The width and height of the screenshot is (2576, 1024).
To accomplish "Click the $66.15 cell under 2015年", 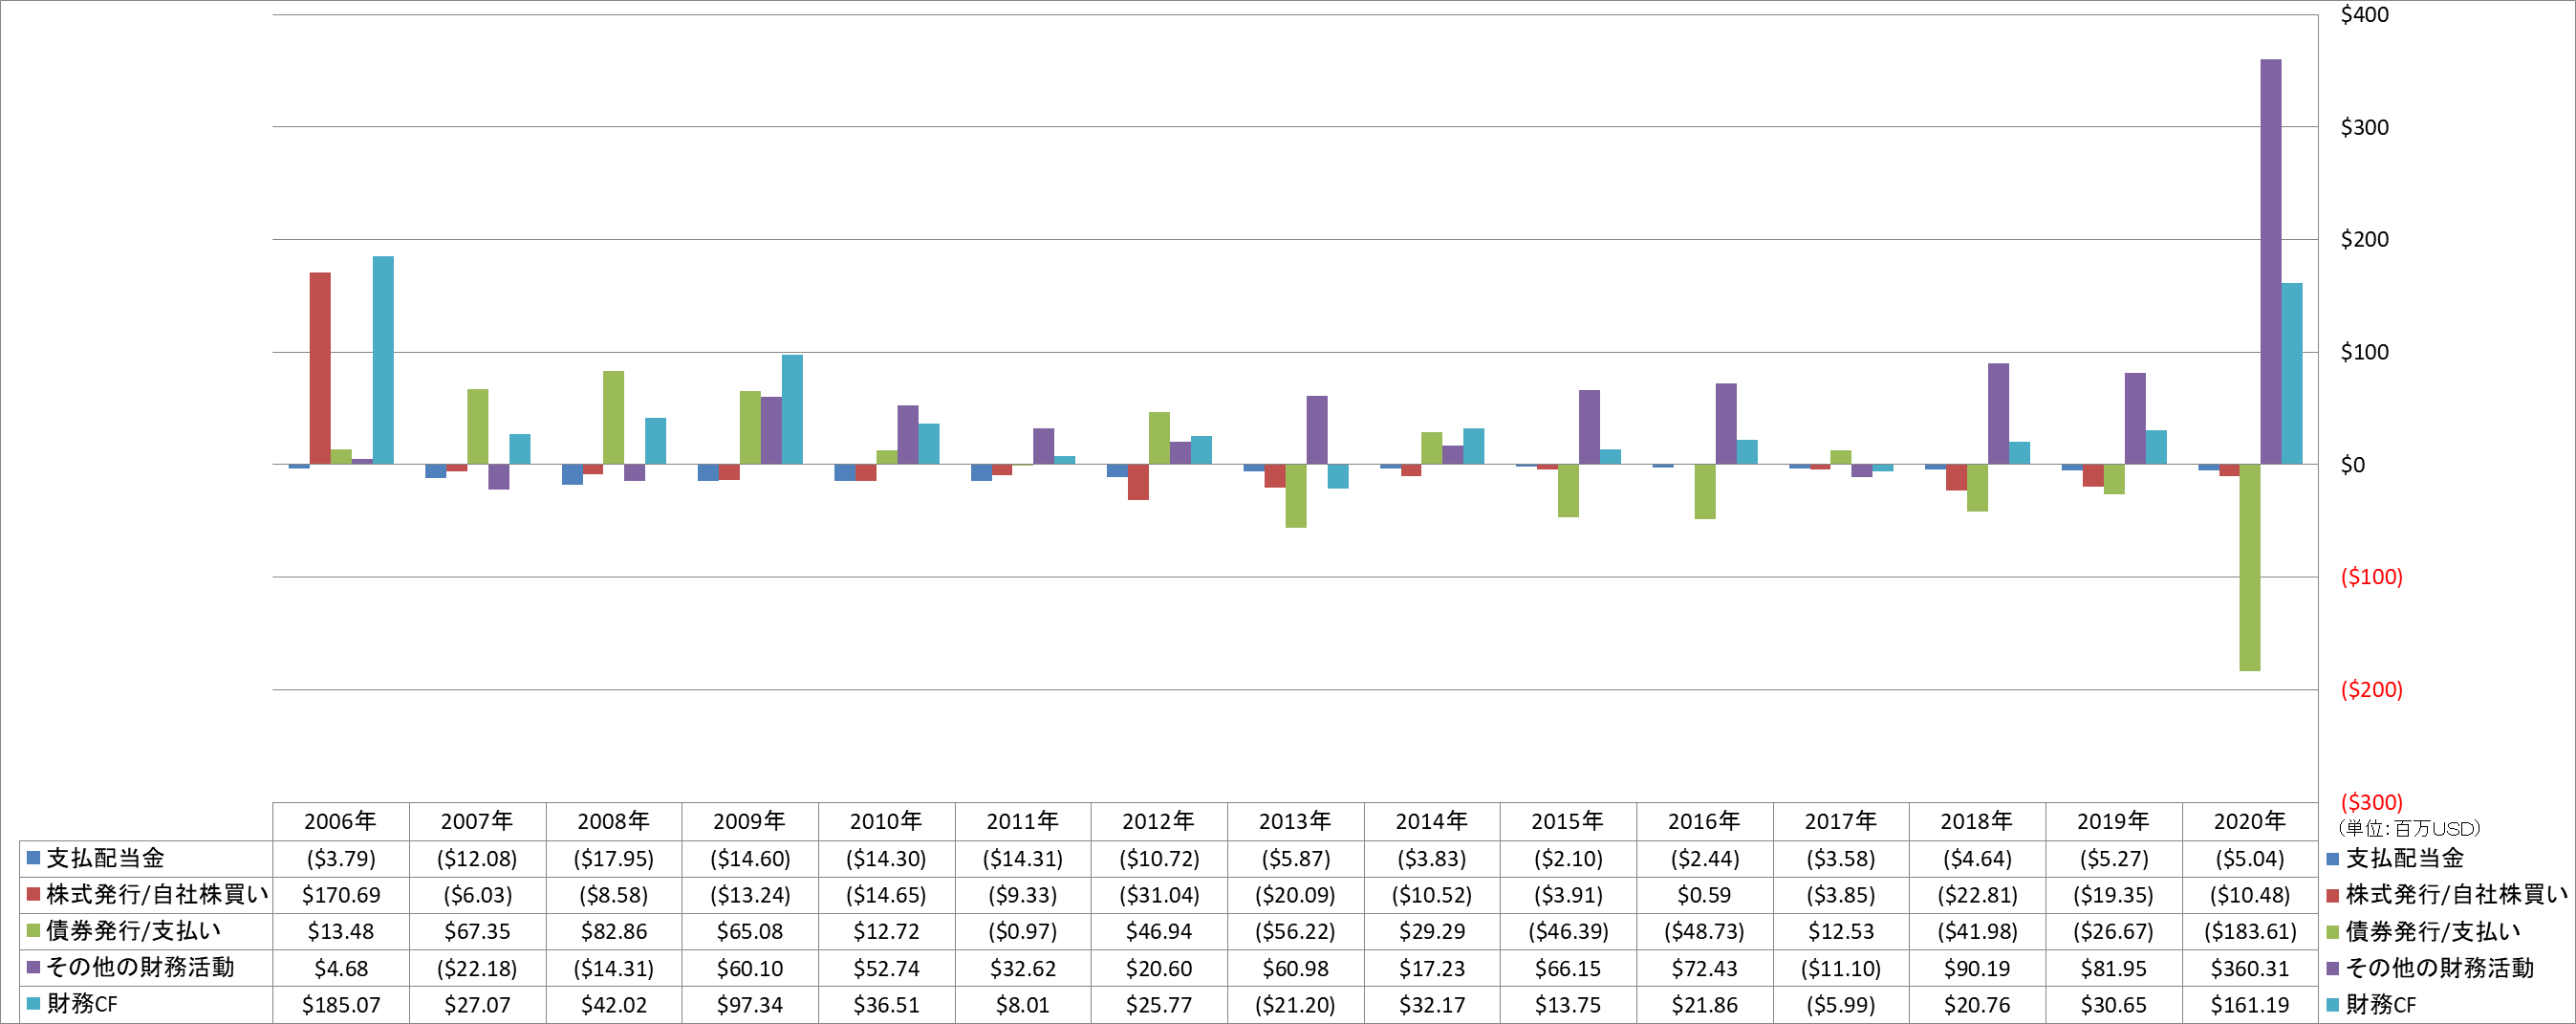I will coord(1568,969).
